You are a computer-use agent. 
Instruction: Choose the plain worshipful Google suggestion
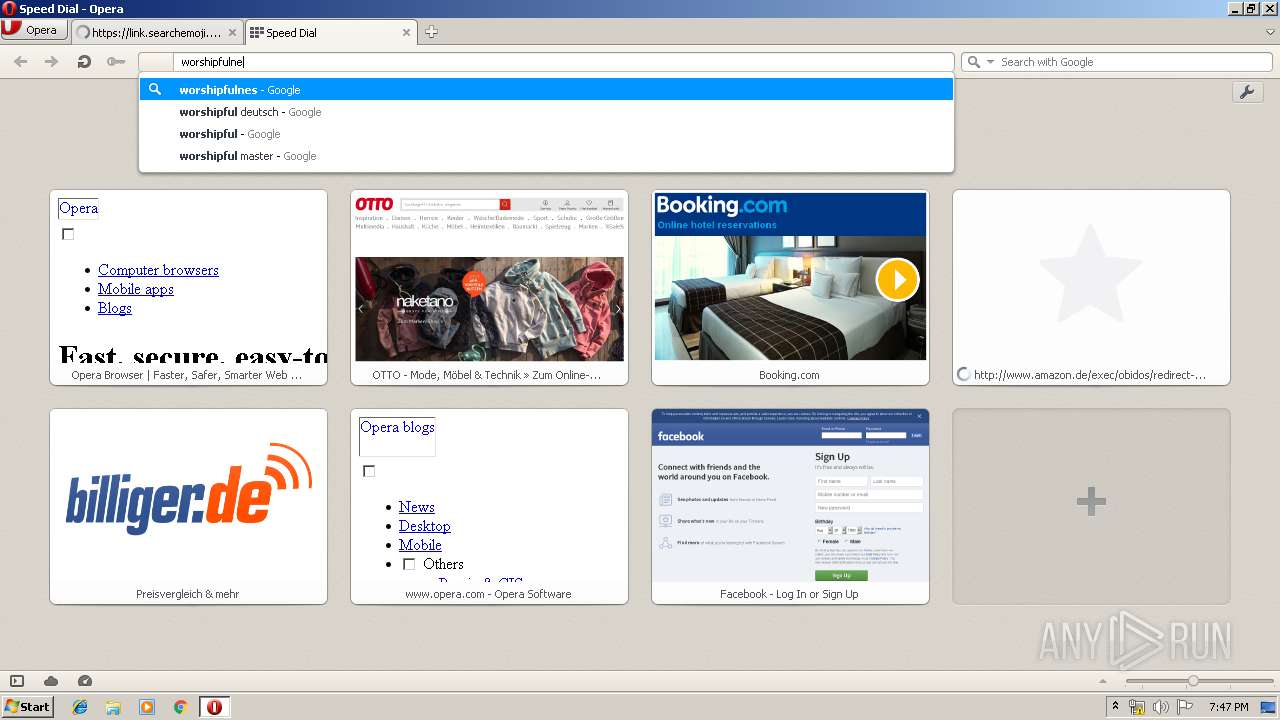(546, 134)
